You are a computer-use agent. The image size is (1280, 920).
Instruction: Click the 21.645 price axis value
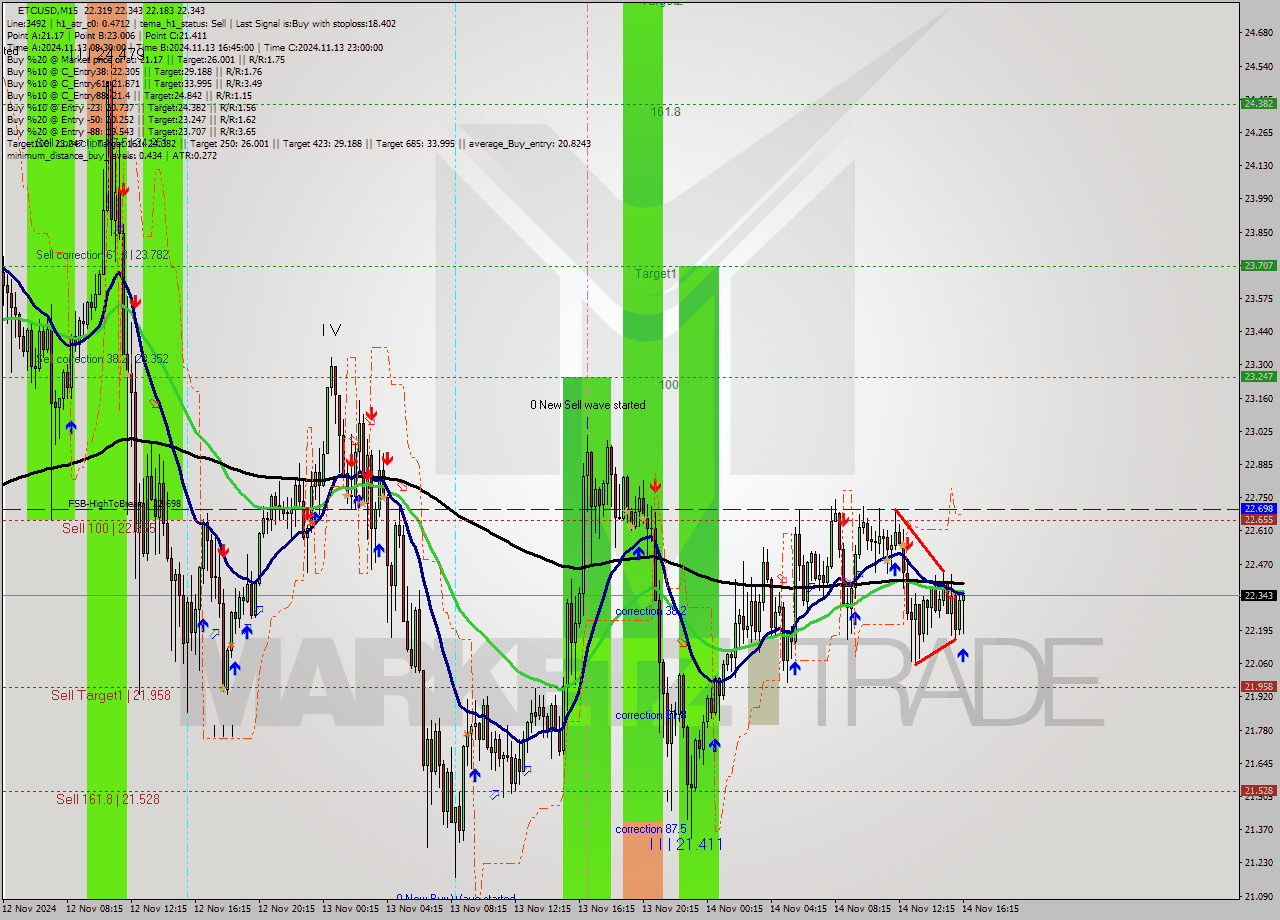[1258, 763]
